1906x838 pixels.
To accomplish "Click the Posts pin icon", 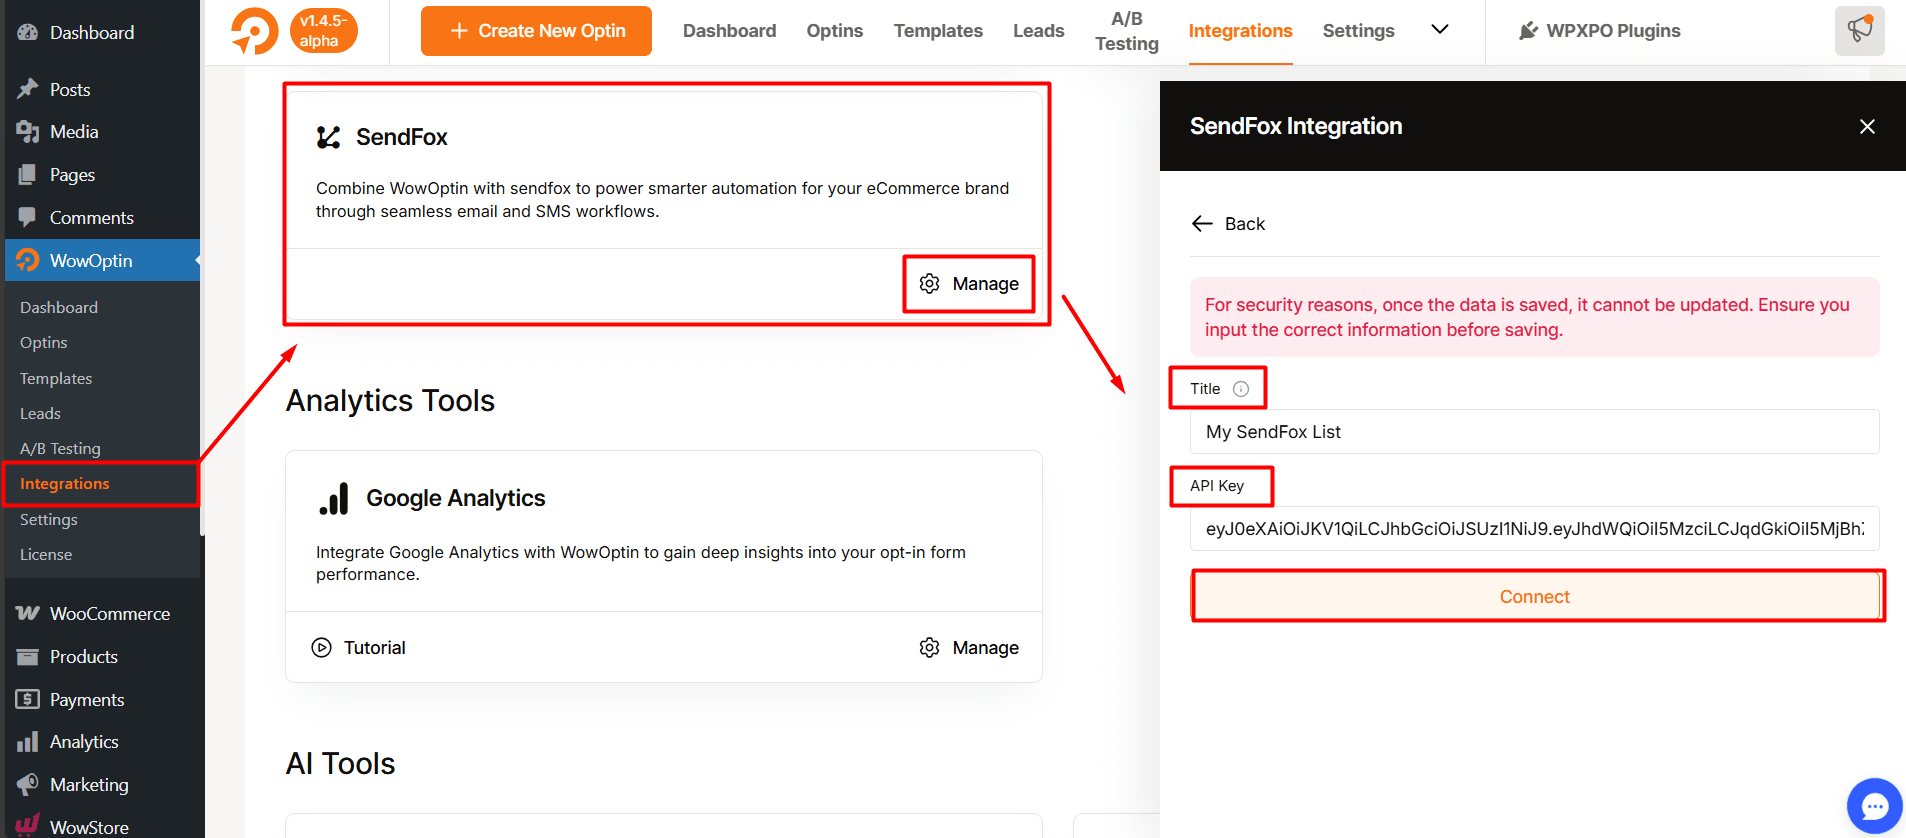I will (x=28, y=89).
